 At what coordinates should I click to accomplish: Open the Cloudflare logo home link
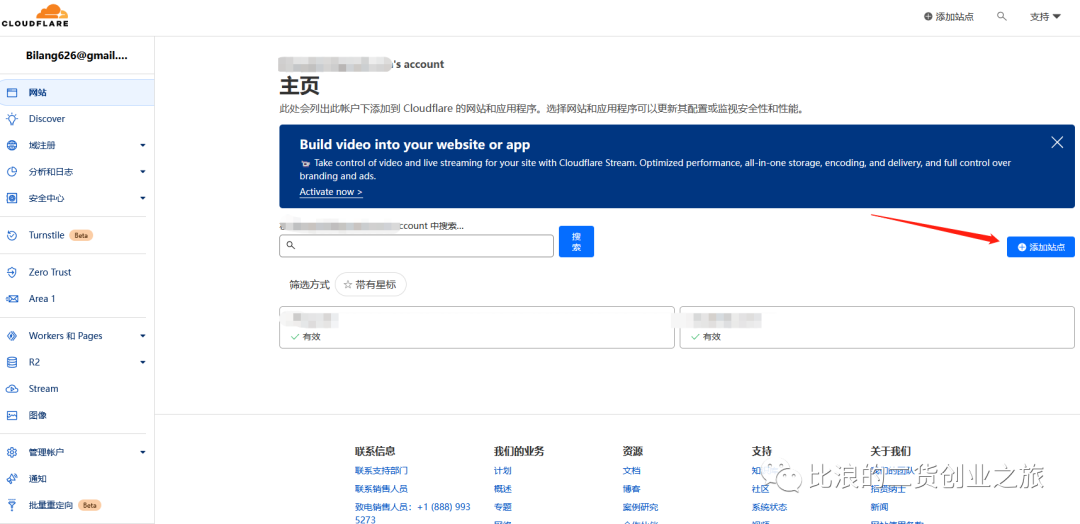click(34, 15)
